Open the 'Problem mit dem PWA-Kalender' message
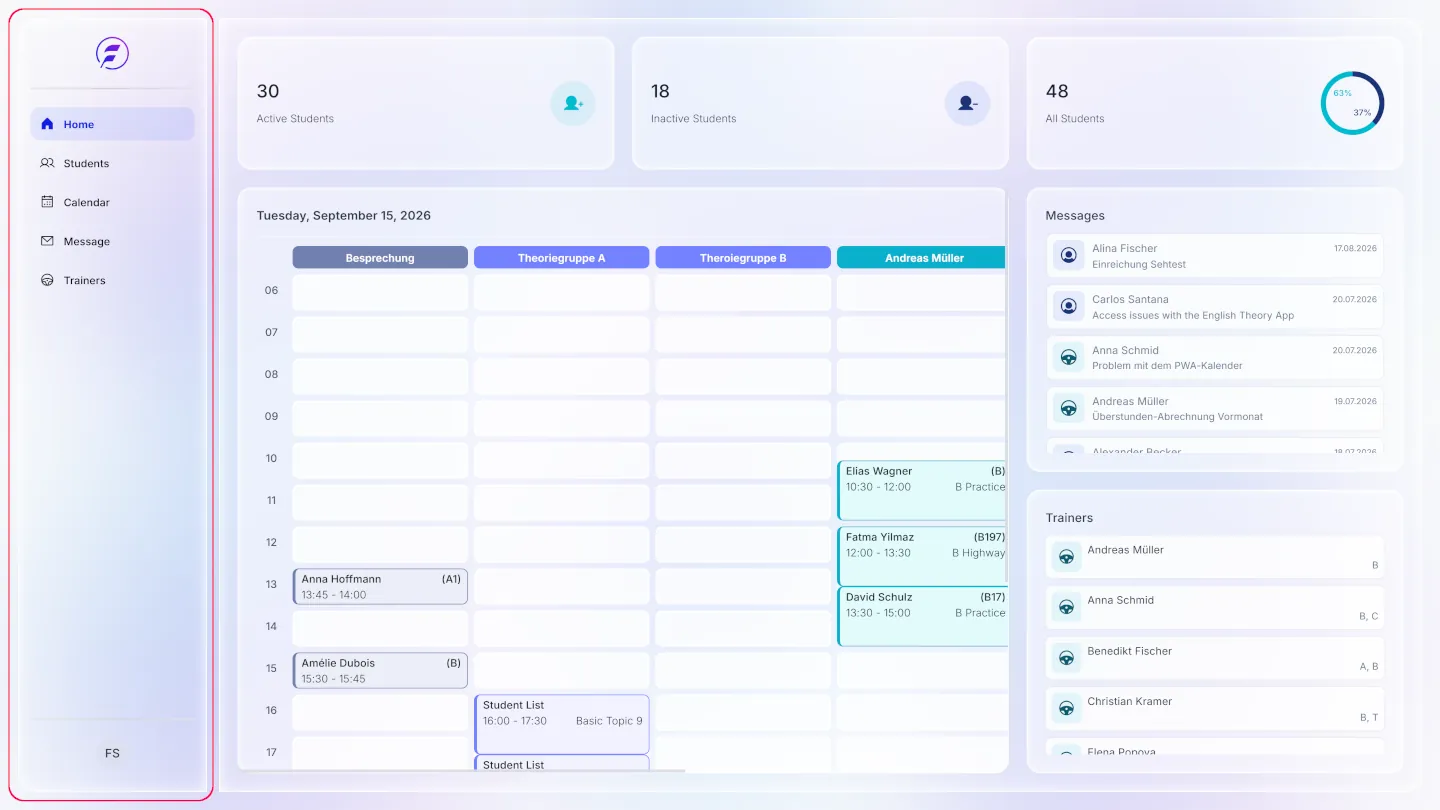The image size is (1440, 810). (1214, 358)
